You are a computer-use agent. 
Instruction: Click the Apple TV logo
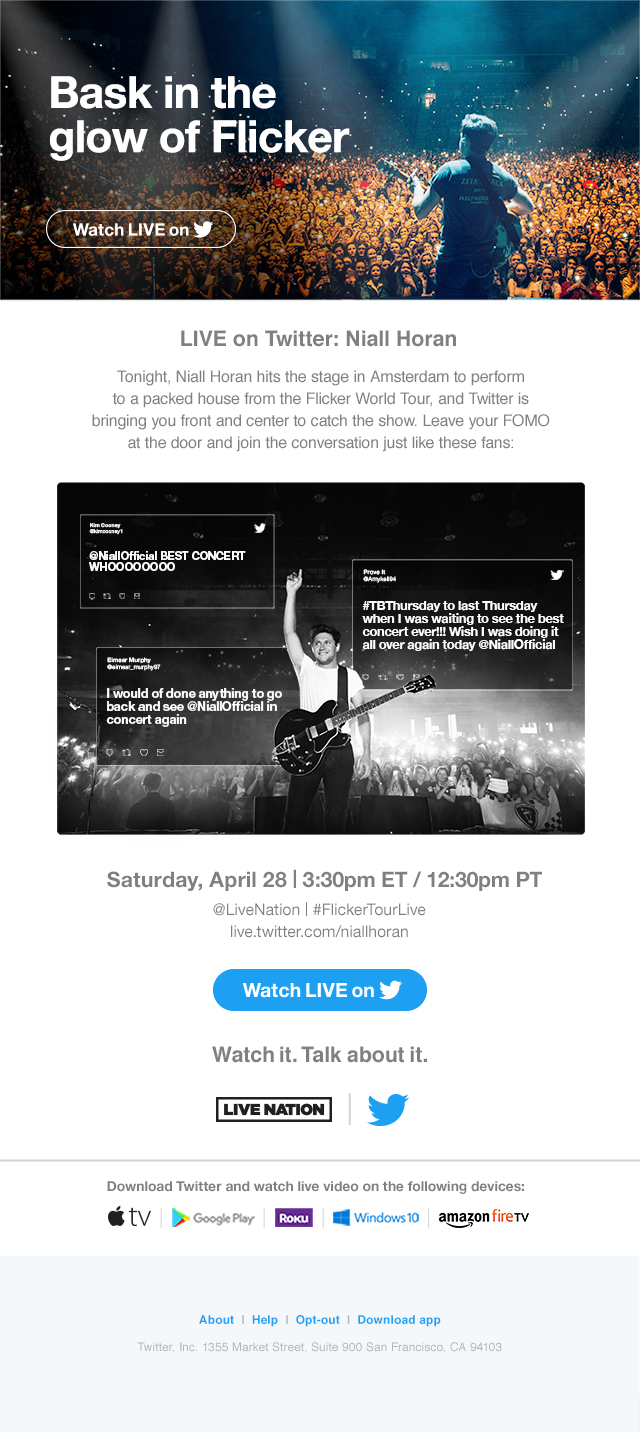click(128, 1217)
